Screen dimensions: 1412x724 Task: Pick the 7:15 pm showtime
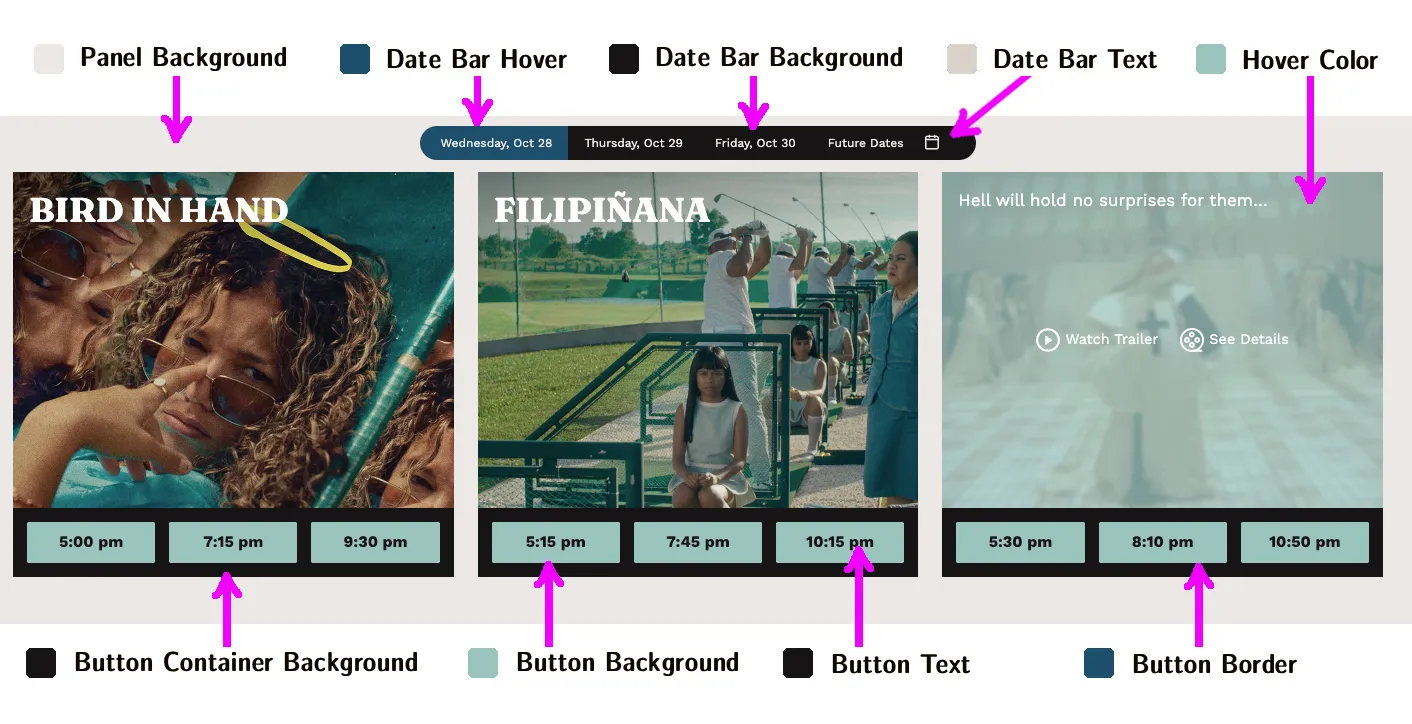click(233, 542)
